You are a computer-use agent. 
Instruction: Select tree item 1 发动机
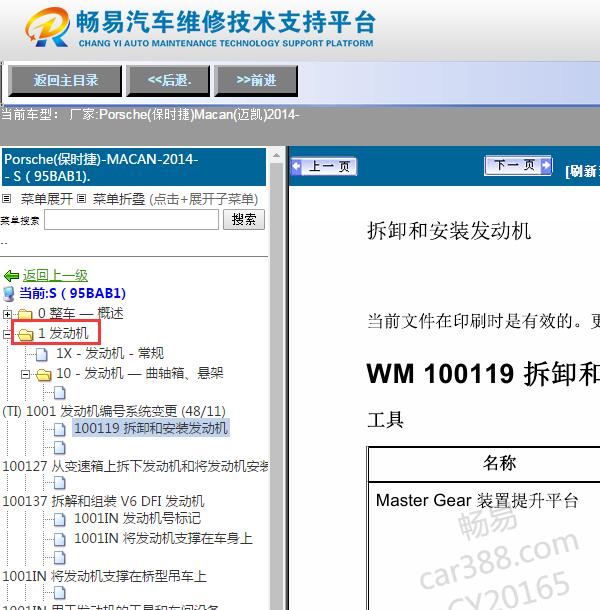[63, 333]
